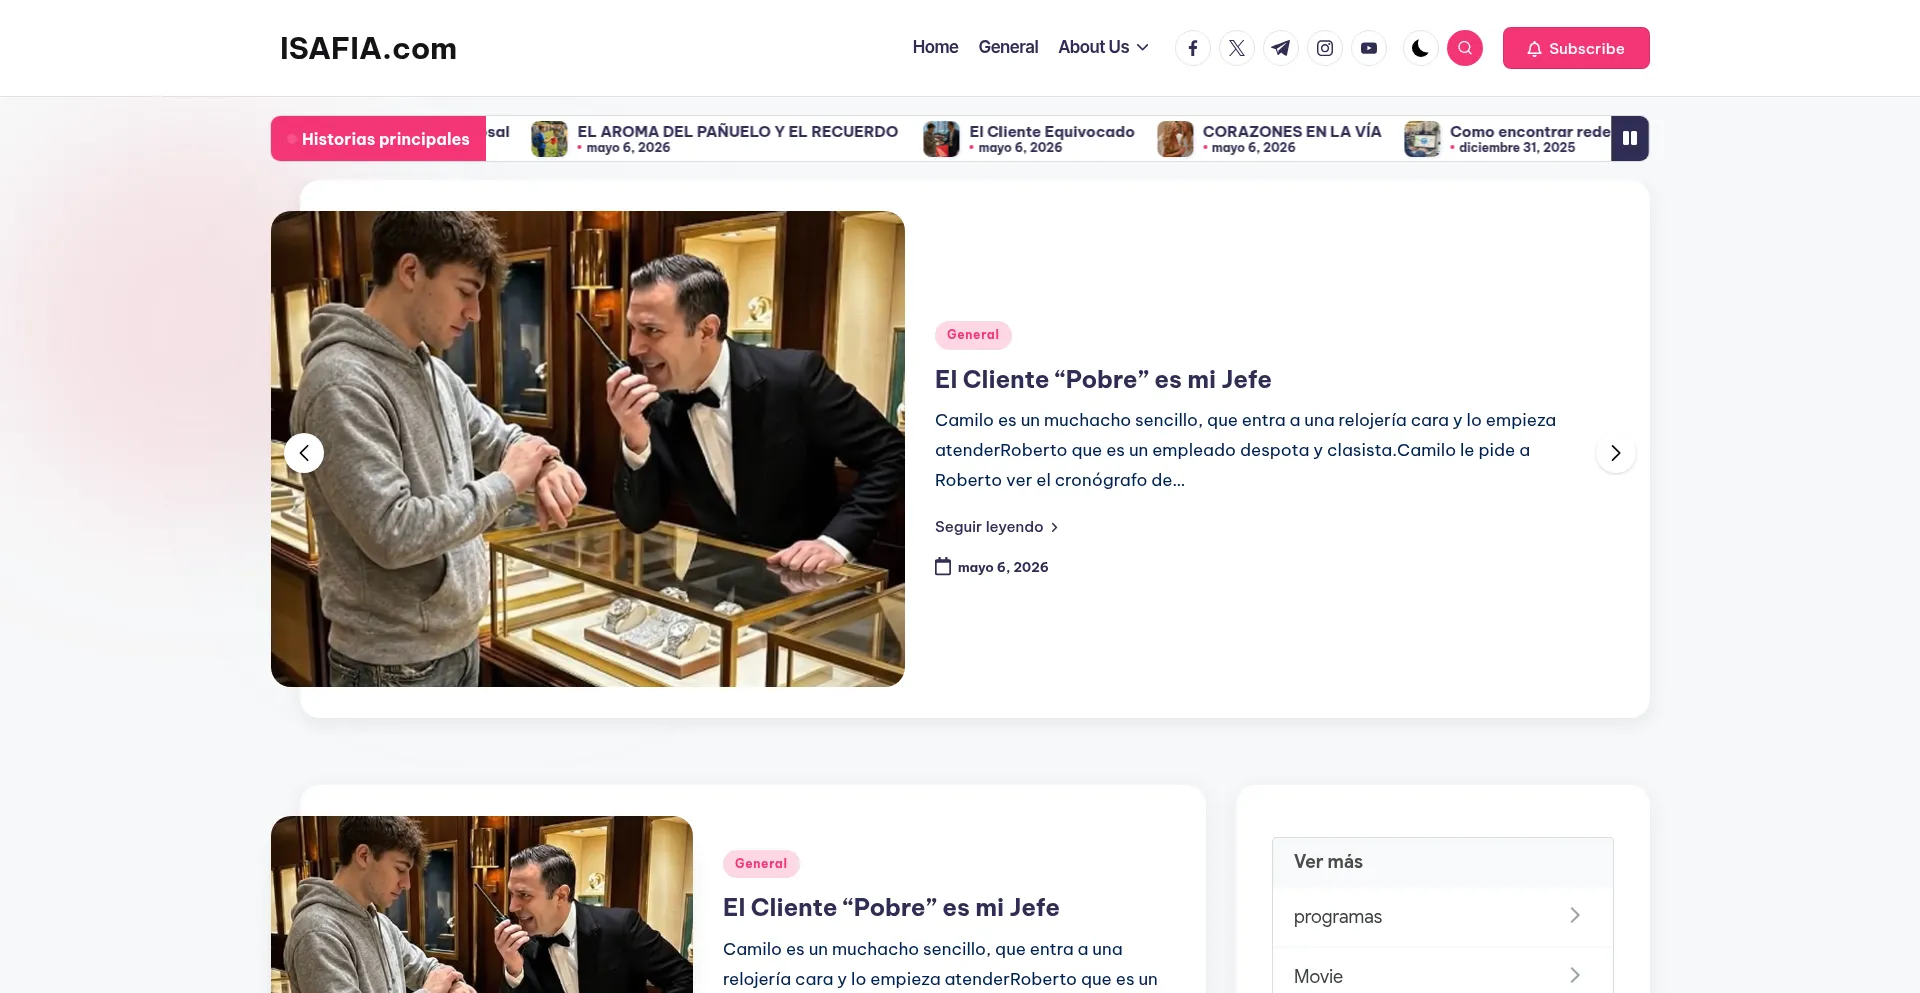The height and width of the screenshot is (993, 1920).
Task: Open the featured slider jewelry store image
Action: tap(588, 449)
